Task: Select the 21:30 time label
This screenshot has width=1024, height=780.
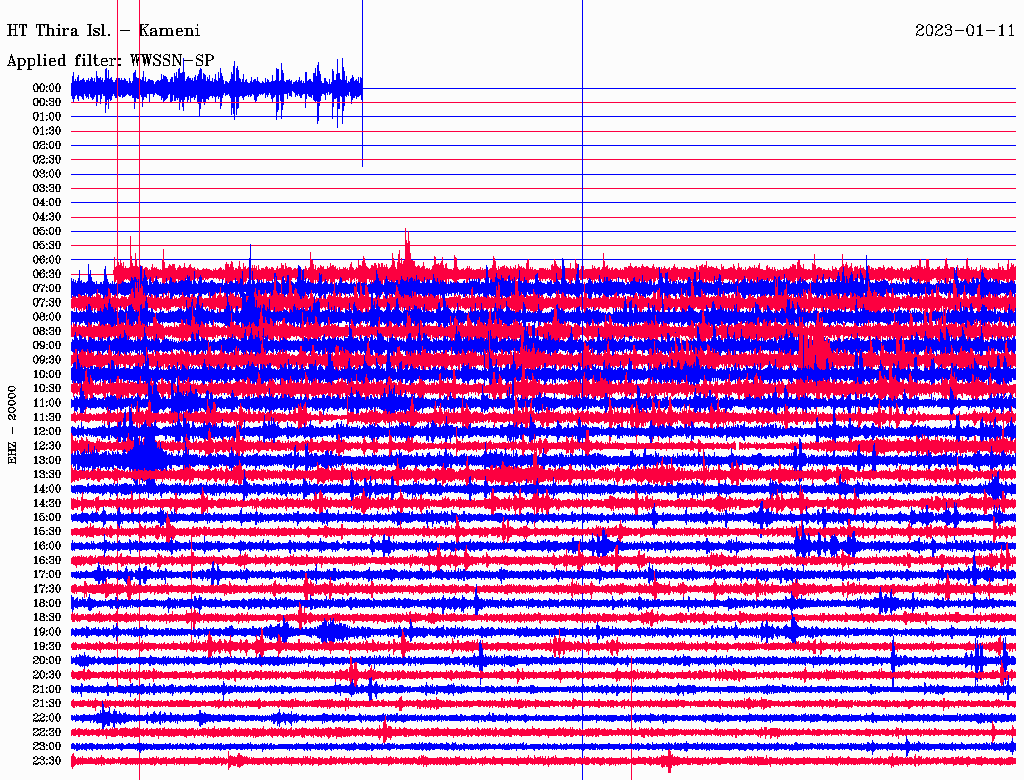Action: click(x=47, y=704)
